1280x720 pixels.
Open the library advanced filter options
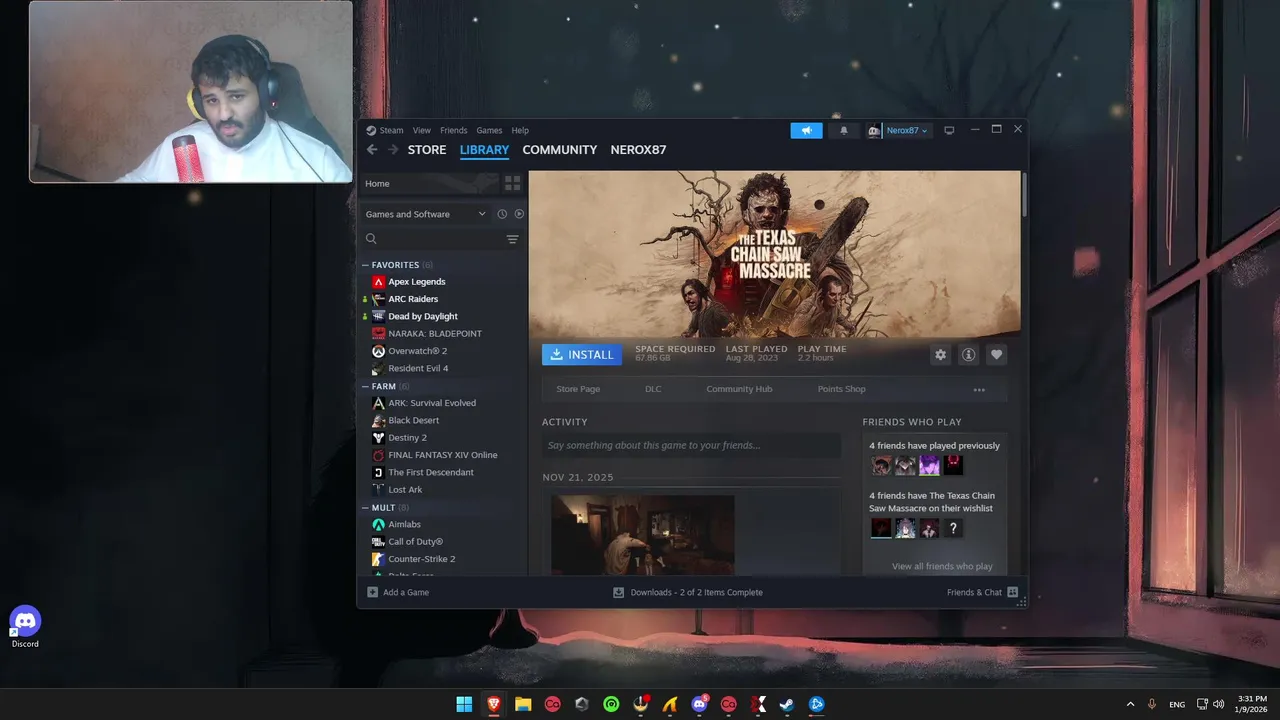tap(512, 239)
